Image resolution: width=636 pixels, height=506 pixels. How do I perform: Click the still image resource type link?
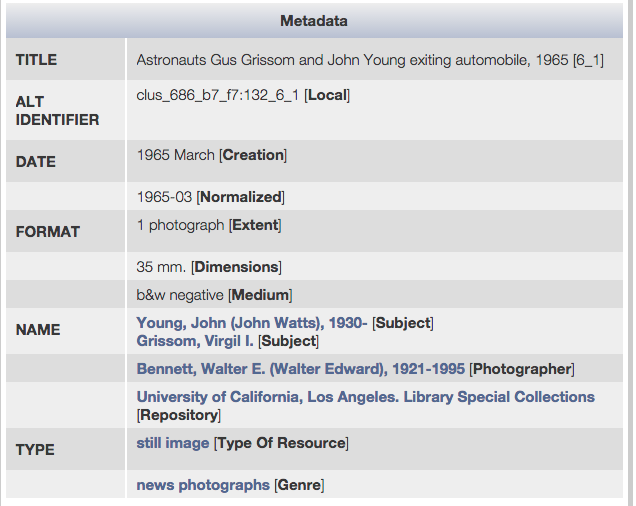point(173,442)
